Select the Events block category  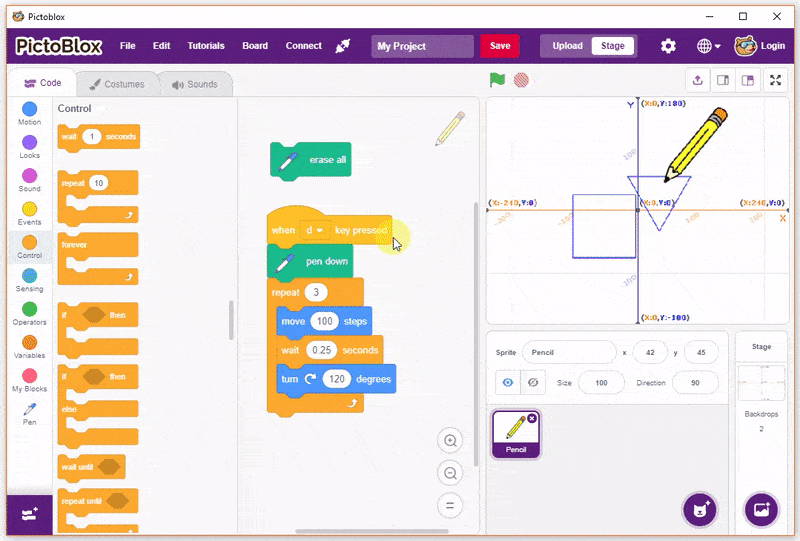point(30,213)
